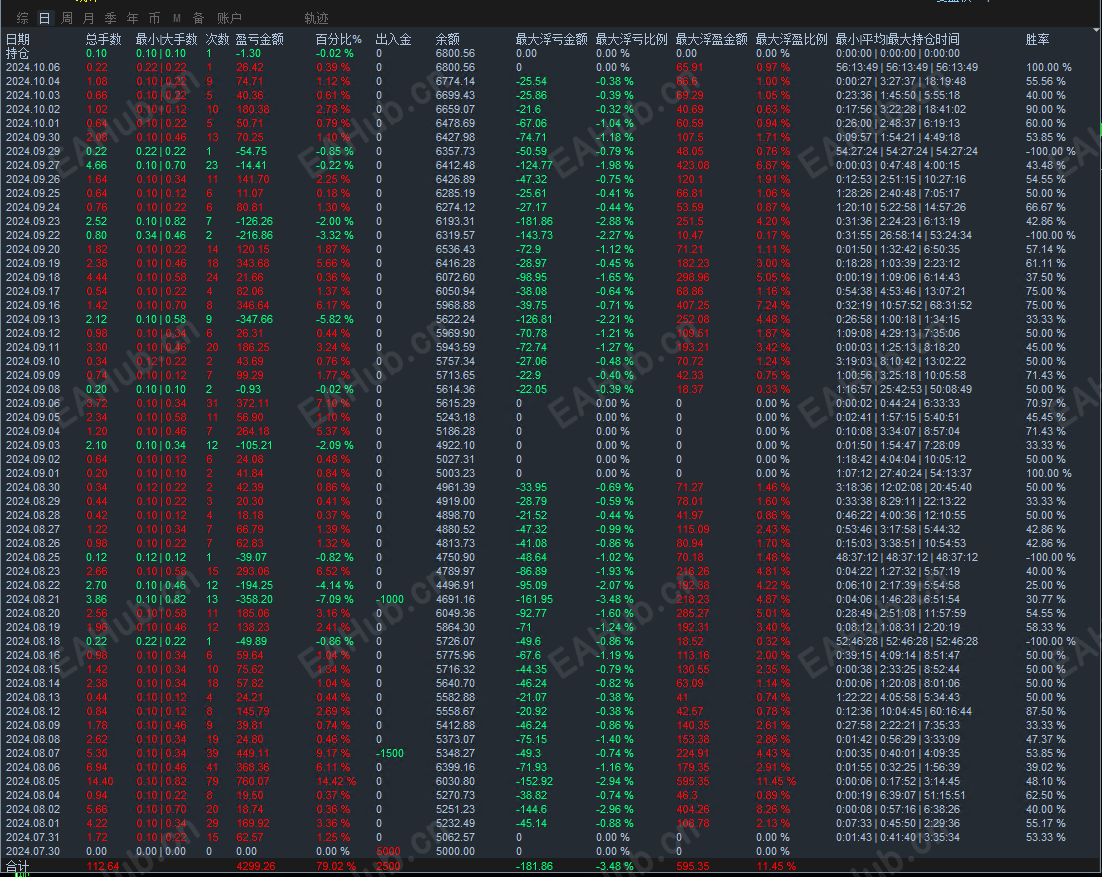Select the 2024.08.18 date cell
Screen dimensions: 1102x877
33,642
